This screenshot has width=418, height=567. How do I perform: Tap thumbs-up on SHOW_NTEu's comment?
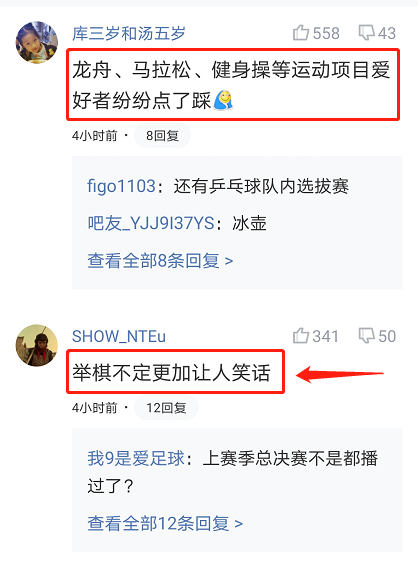(315, 336)
